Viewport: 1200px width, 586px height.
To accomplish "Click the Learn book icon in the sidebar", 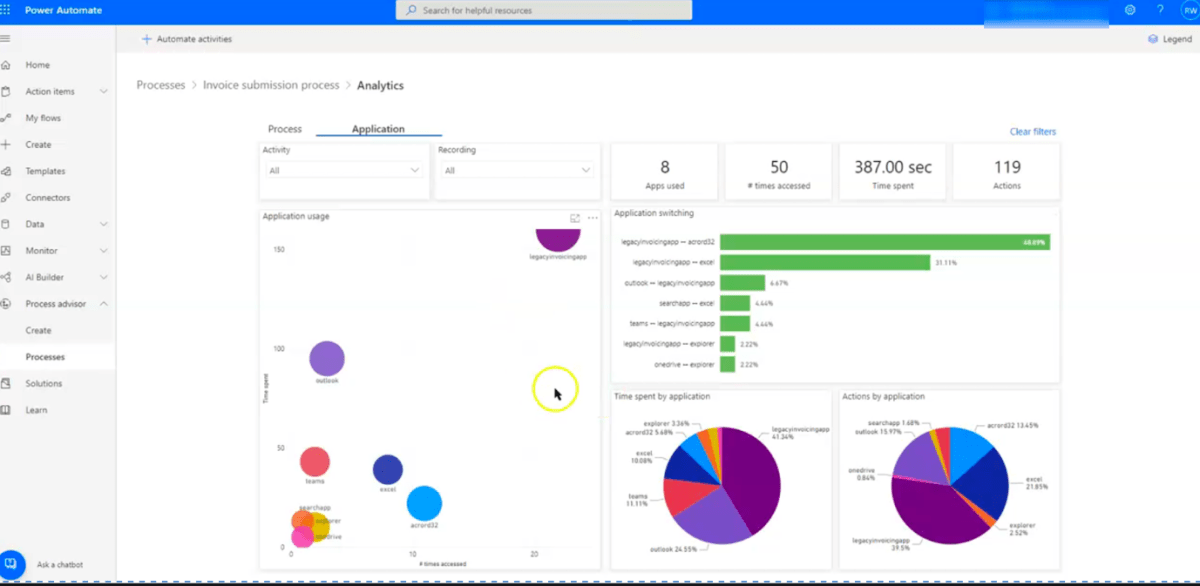I will point(6,410).
